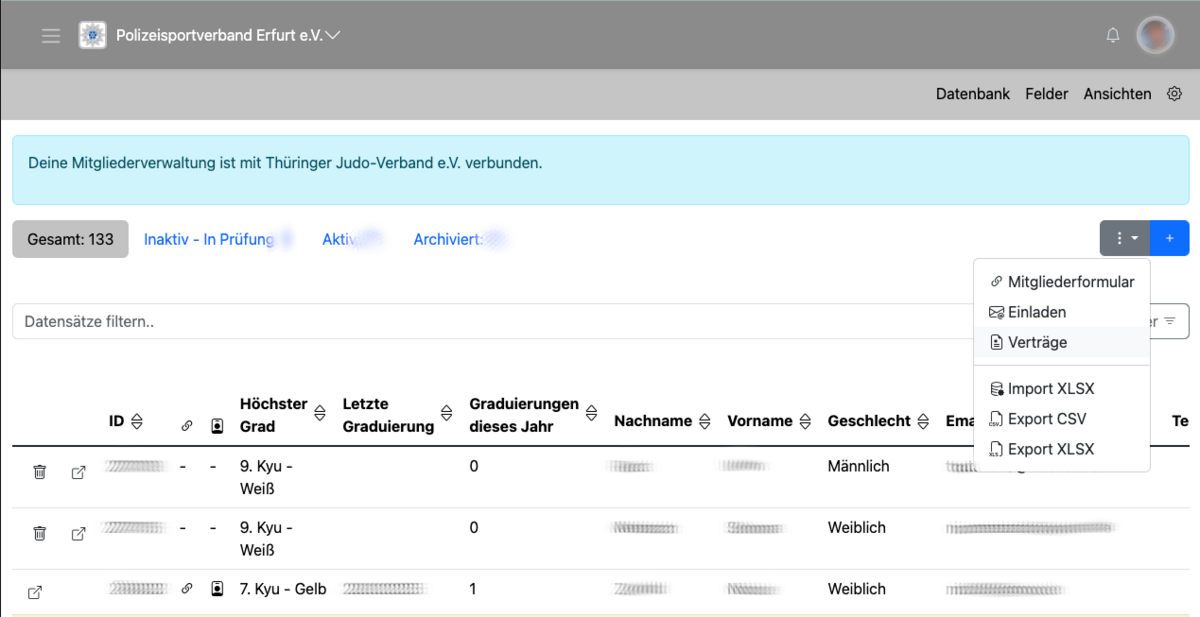Open the settings gear icon

tap(1174, 94)
